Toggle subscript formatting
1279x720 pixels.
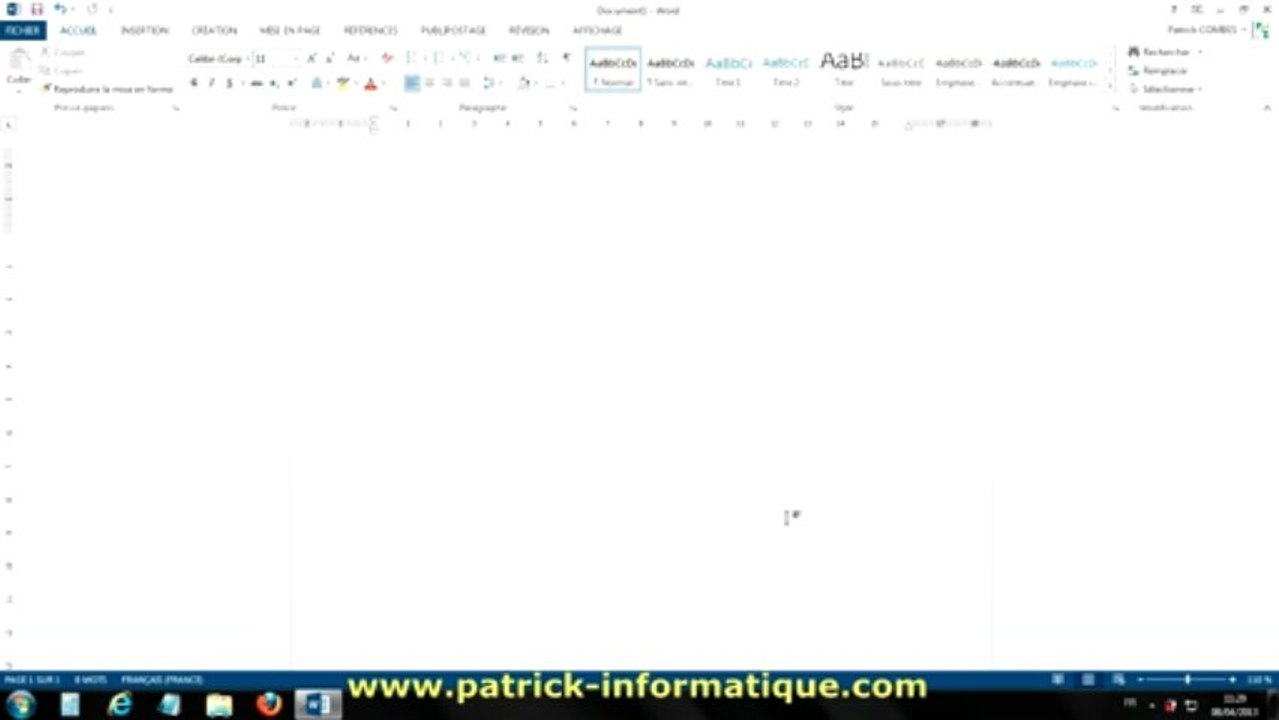tap(274, 83)
